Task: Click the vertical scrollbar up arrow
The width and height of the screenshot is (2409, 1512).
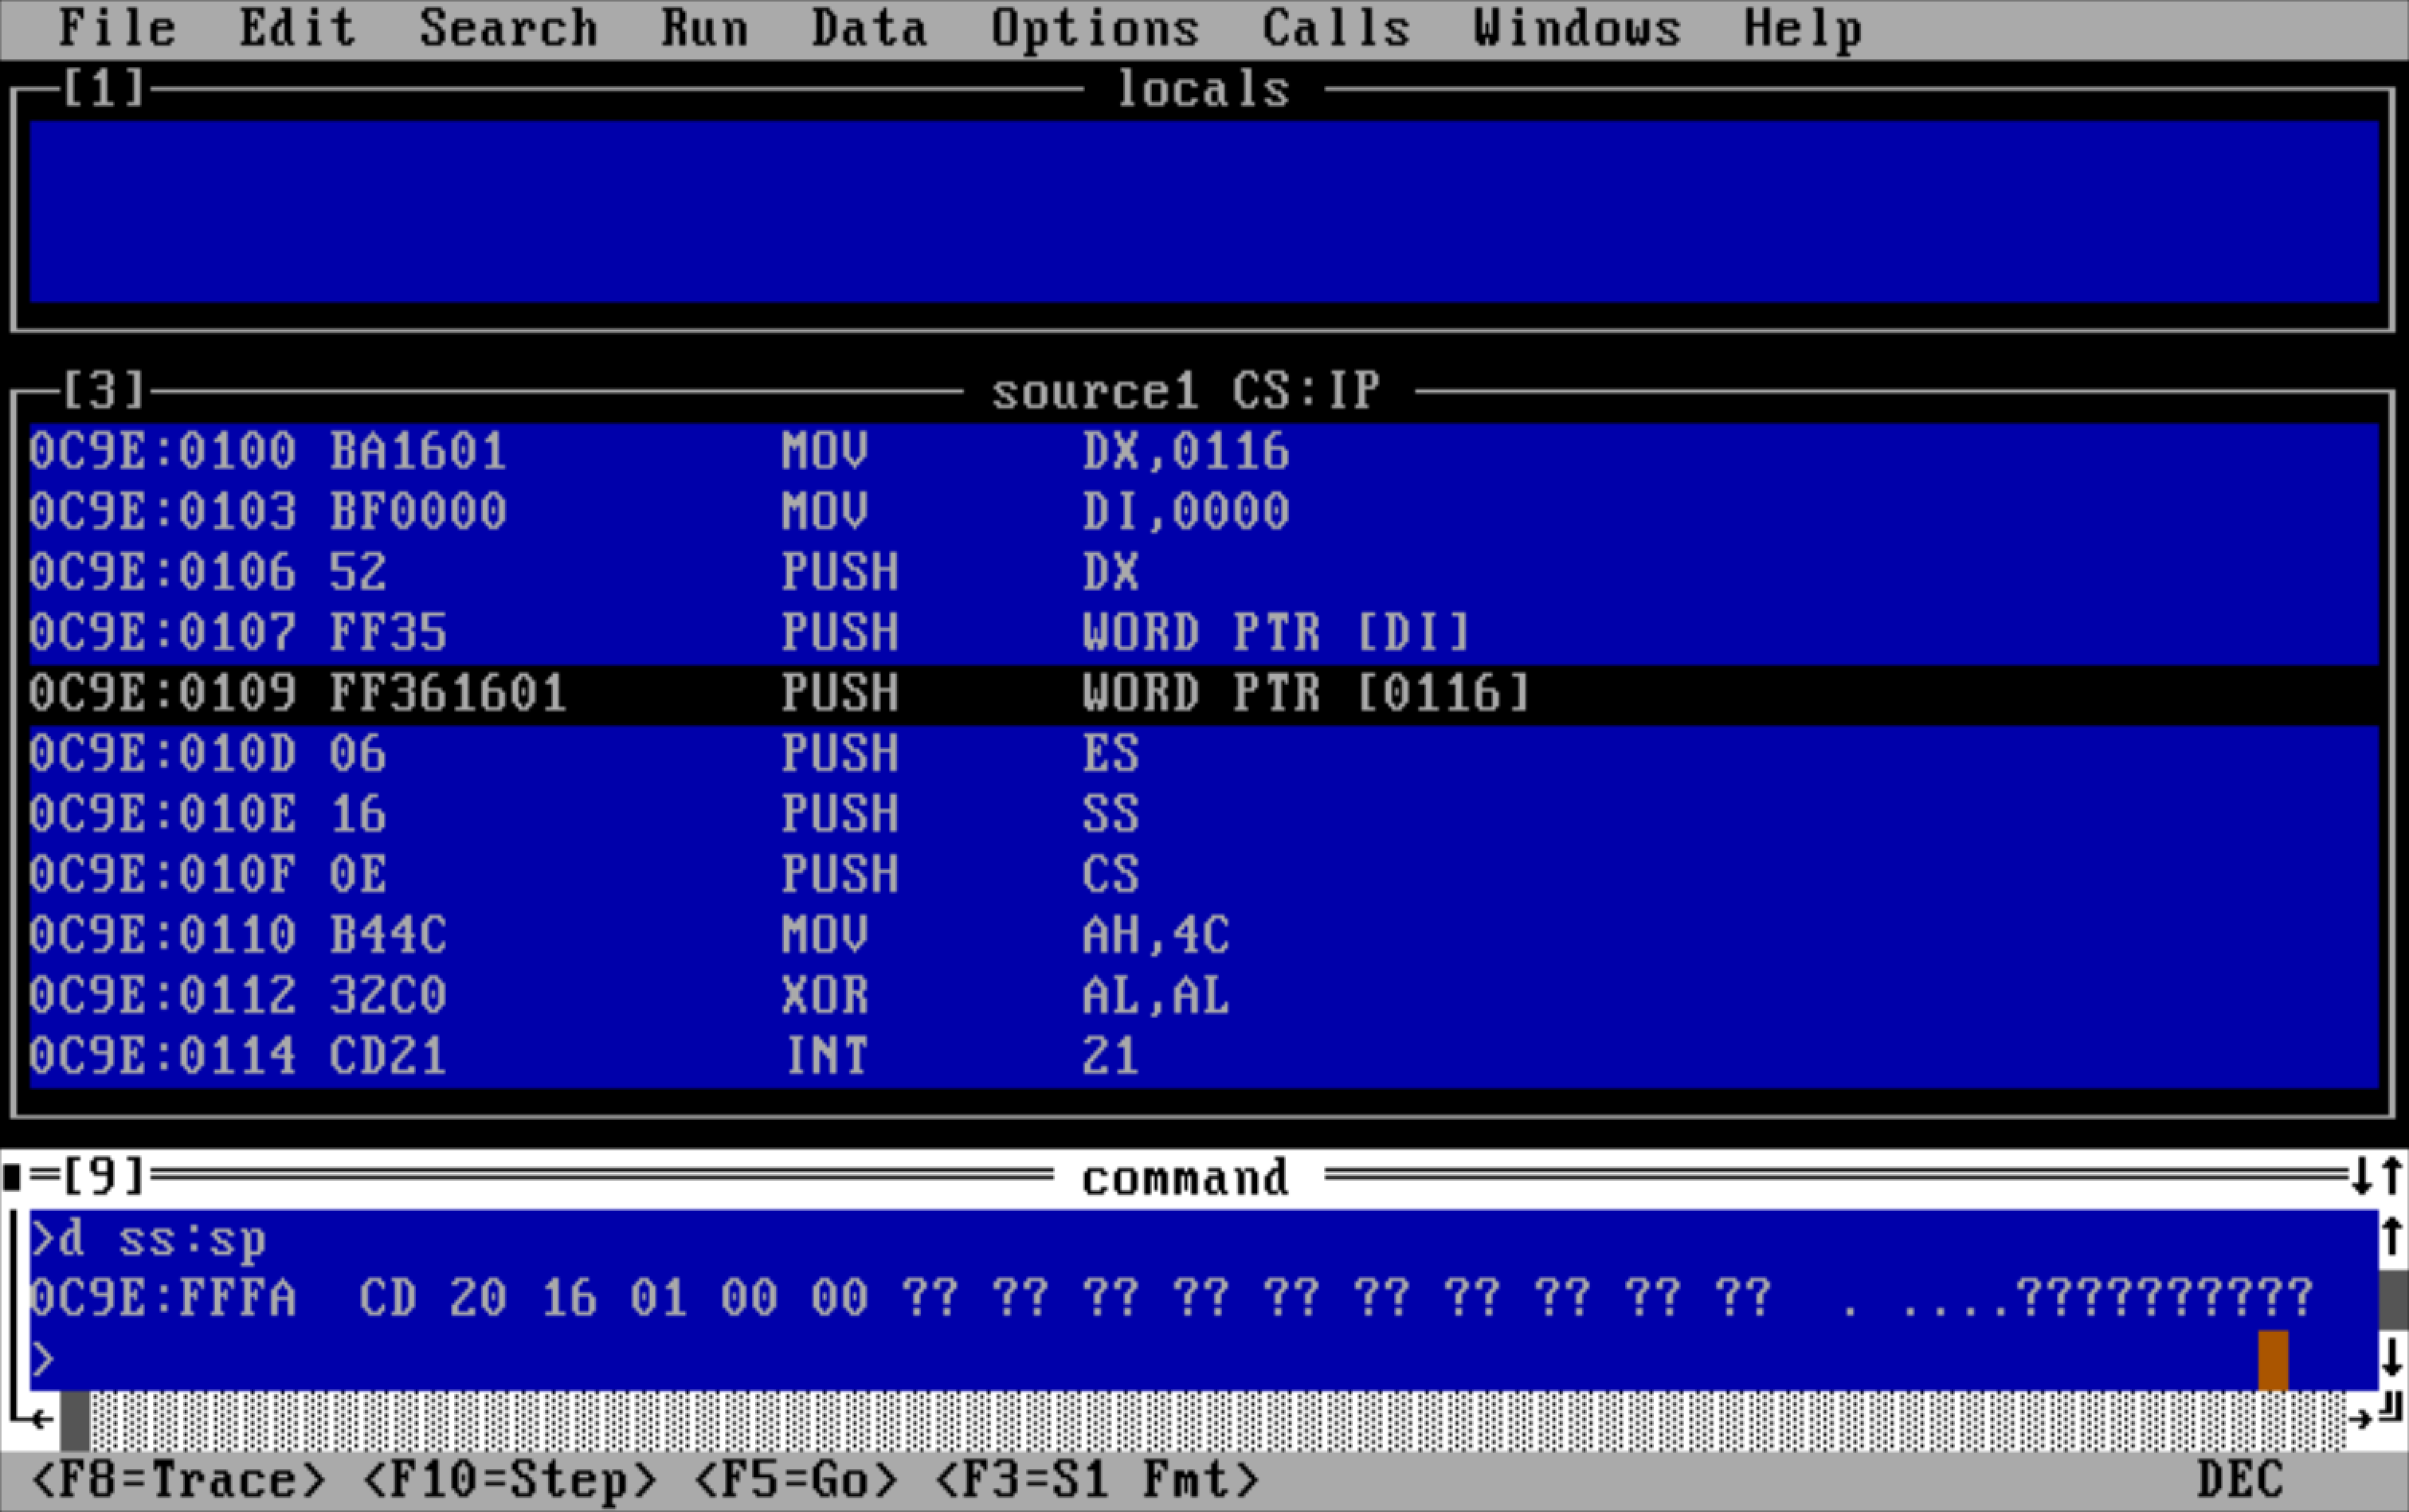Action: (2391, 1238)
